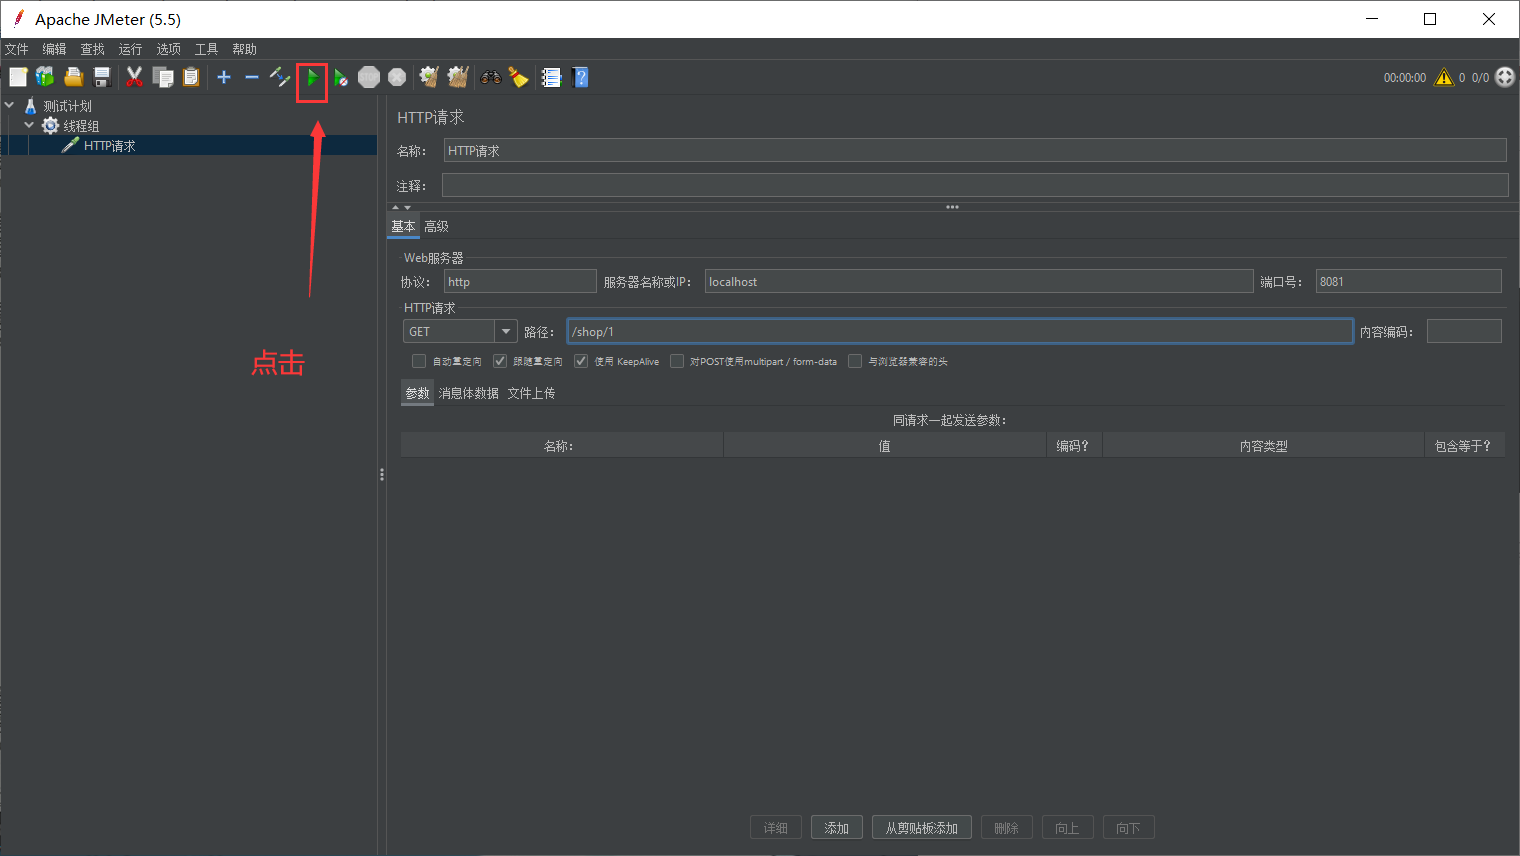Open the 选项 menu

(168, 49)
